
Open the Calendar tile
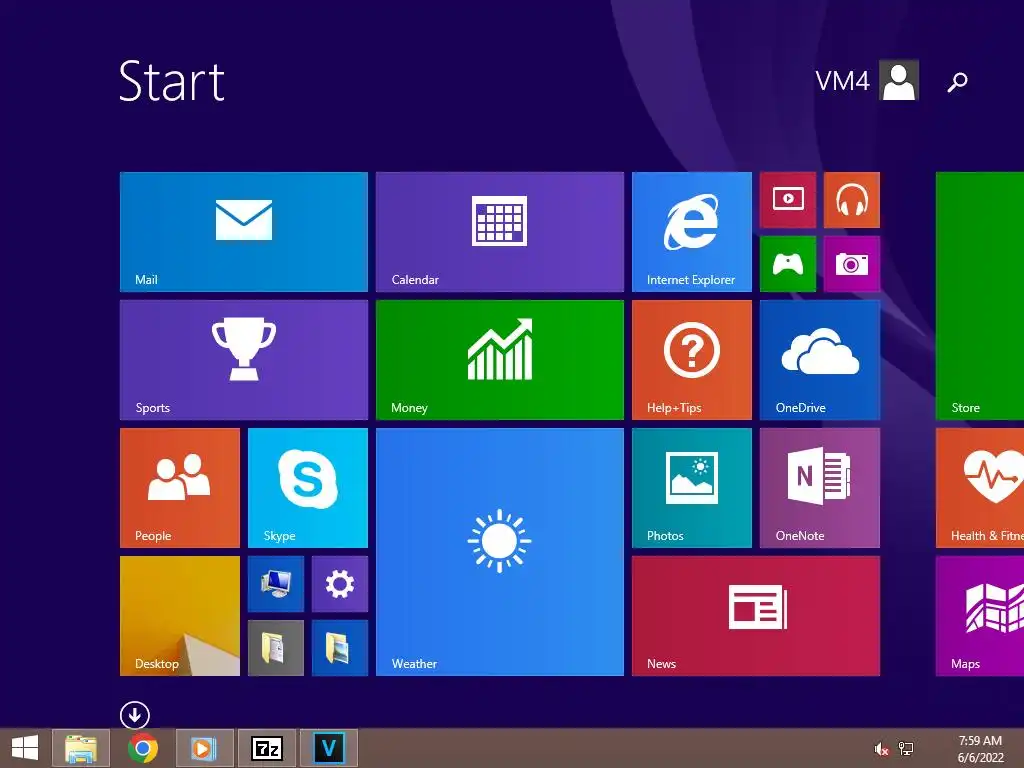500,232
